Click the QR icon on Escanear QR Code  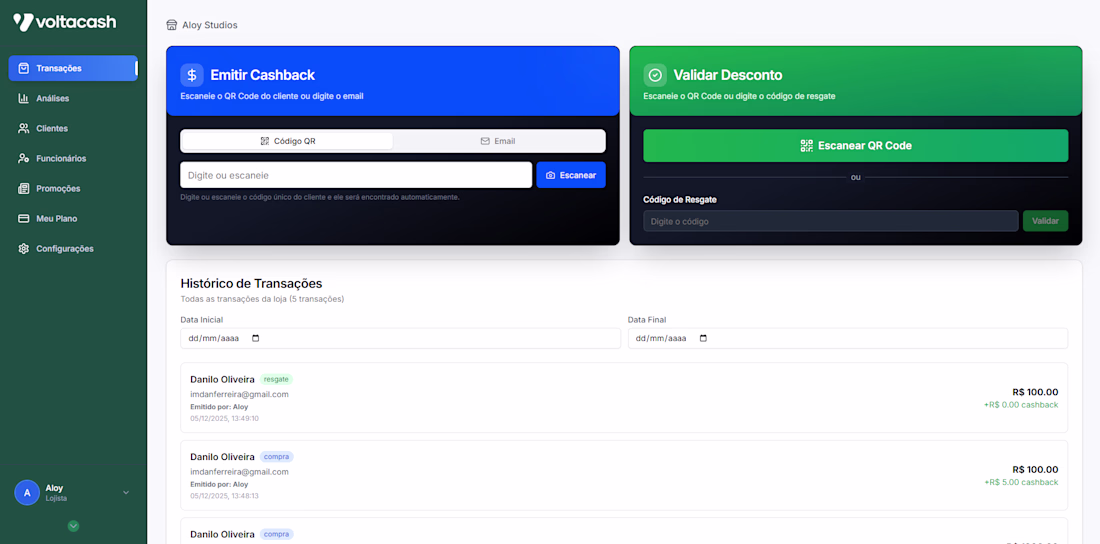coord(807,146)
